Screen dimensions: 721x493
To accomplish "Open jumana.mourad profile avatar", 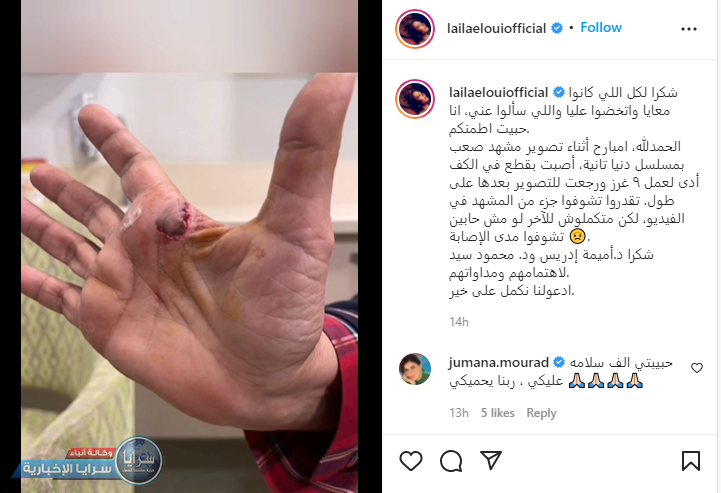I will click(415, 369).
